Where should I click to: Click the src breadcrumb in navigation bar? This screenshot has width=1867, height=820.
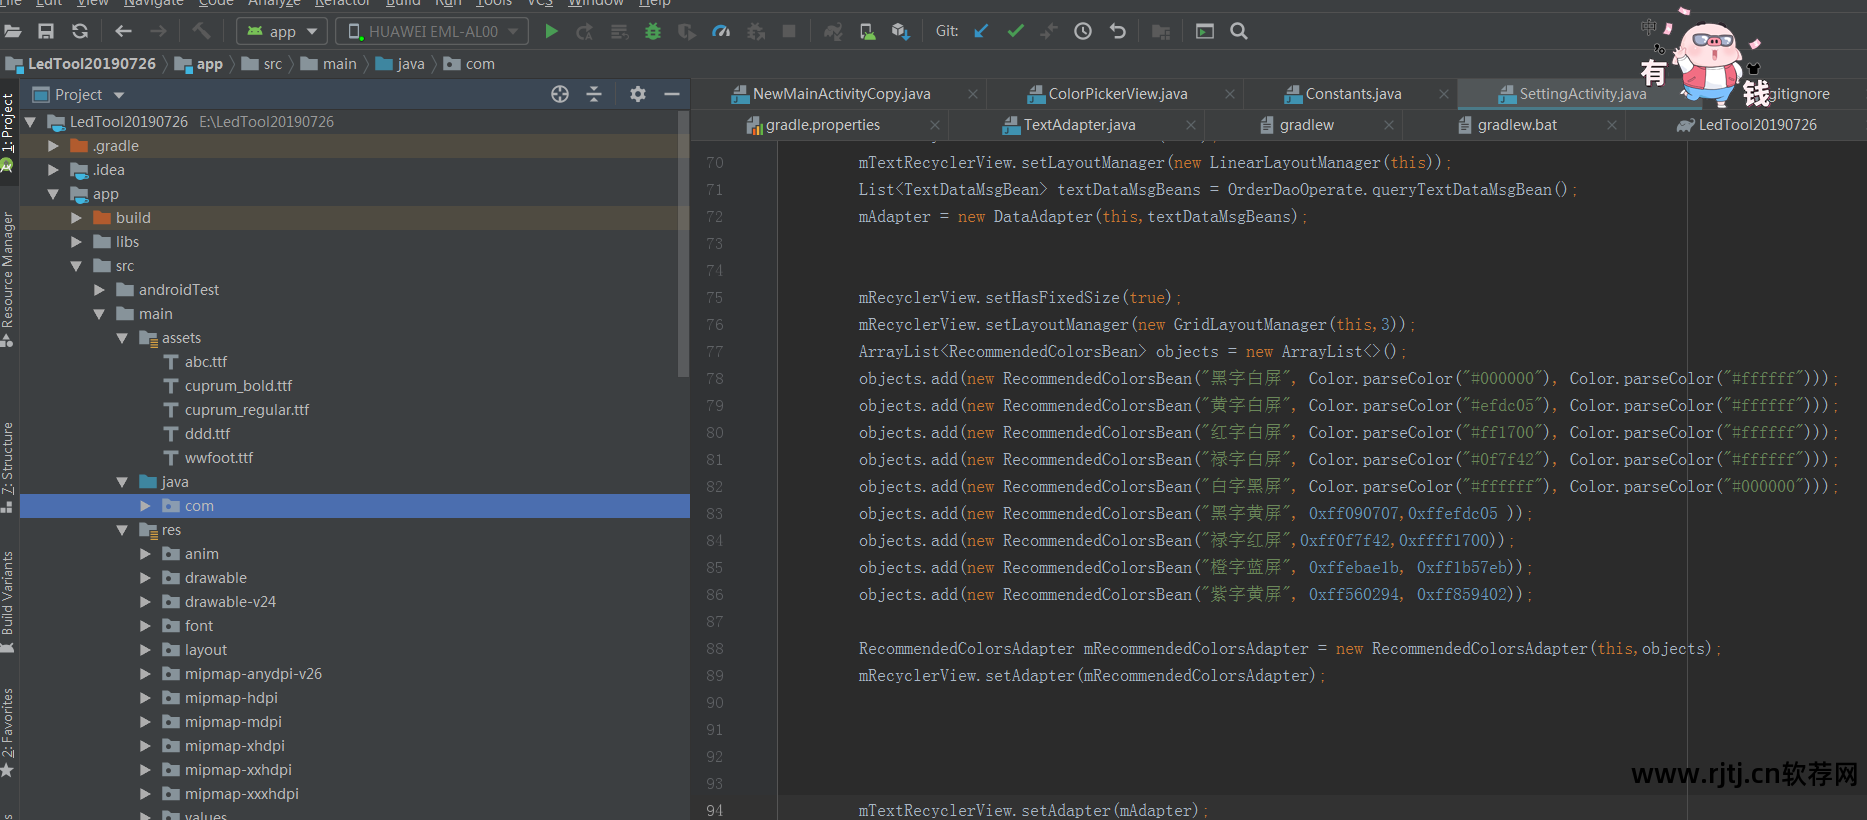tap(263, 64)
